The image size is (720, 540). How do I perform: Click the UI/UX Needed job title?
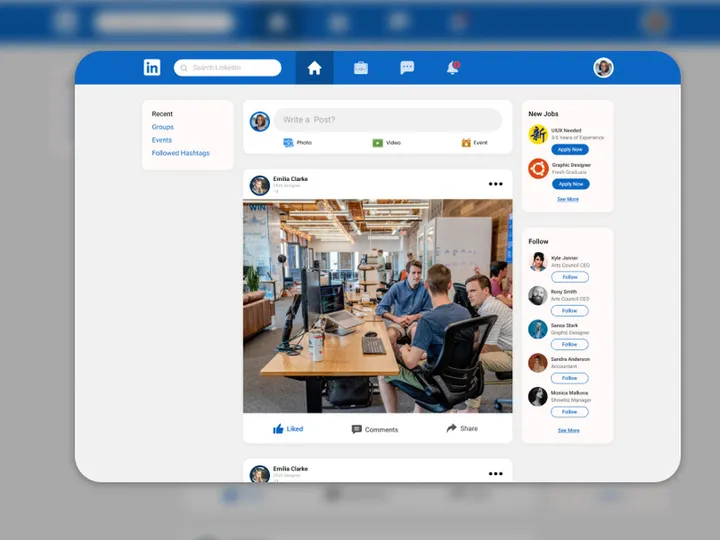[566, 130]
